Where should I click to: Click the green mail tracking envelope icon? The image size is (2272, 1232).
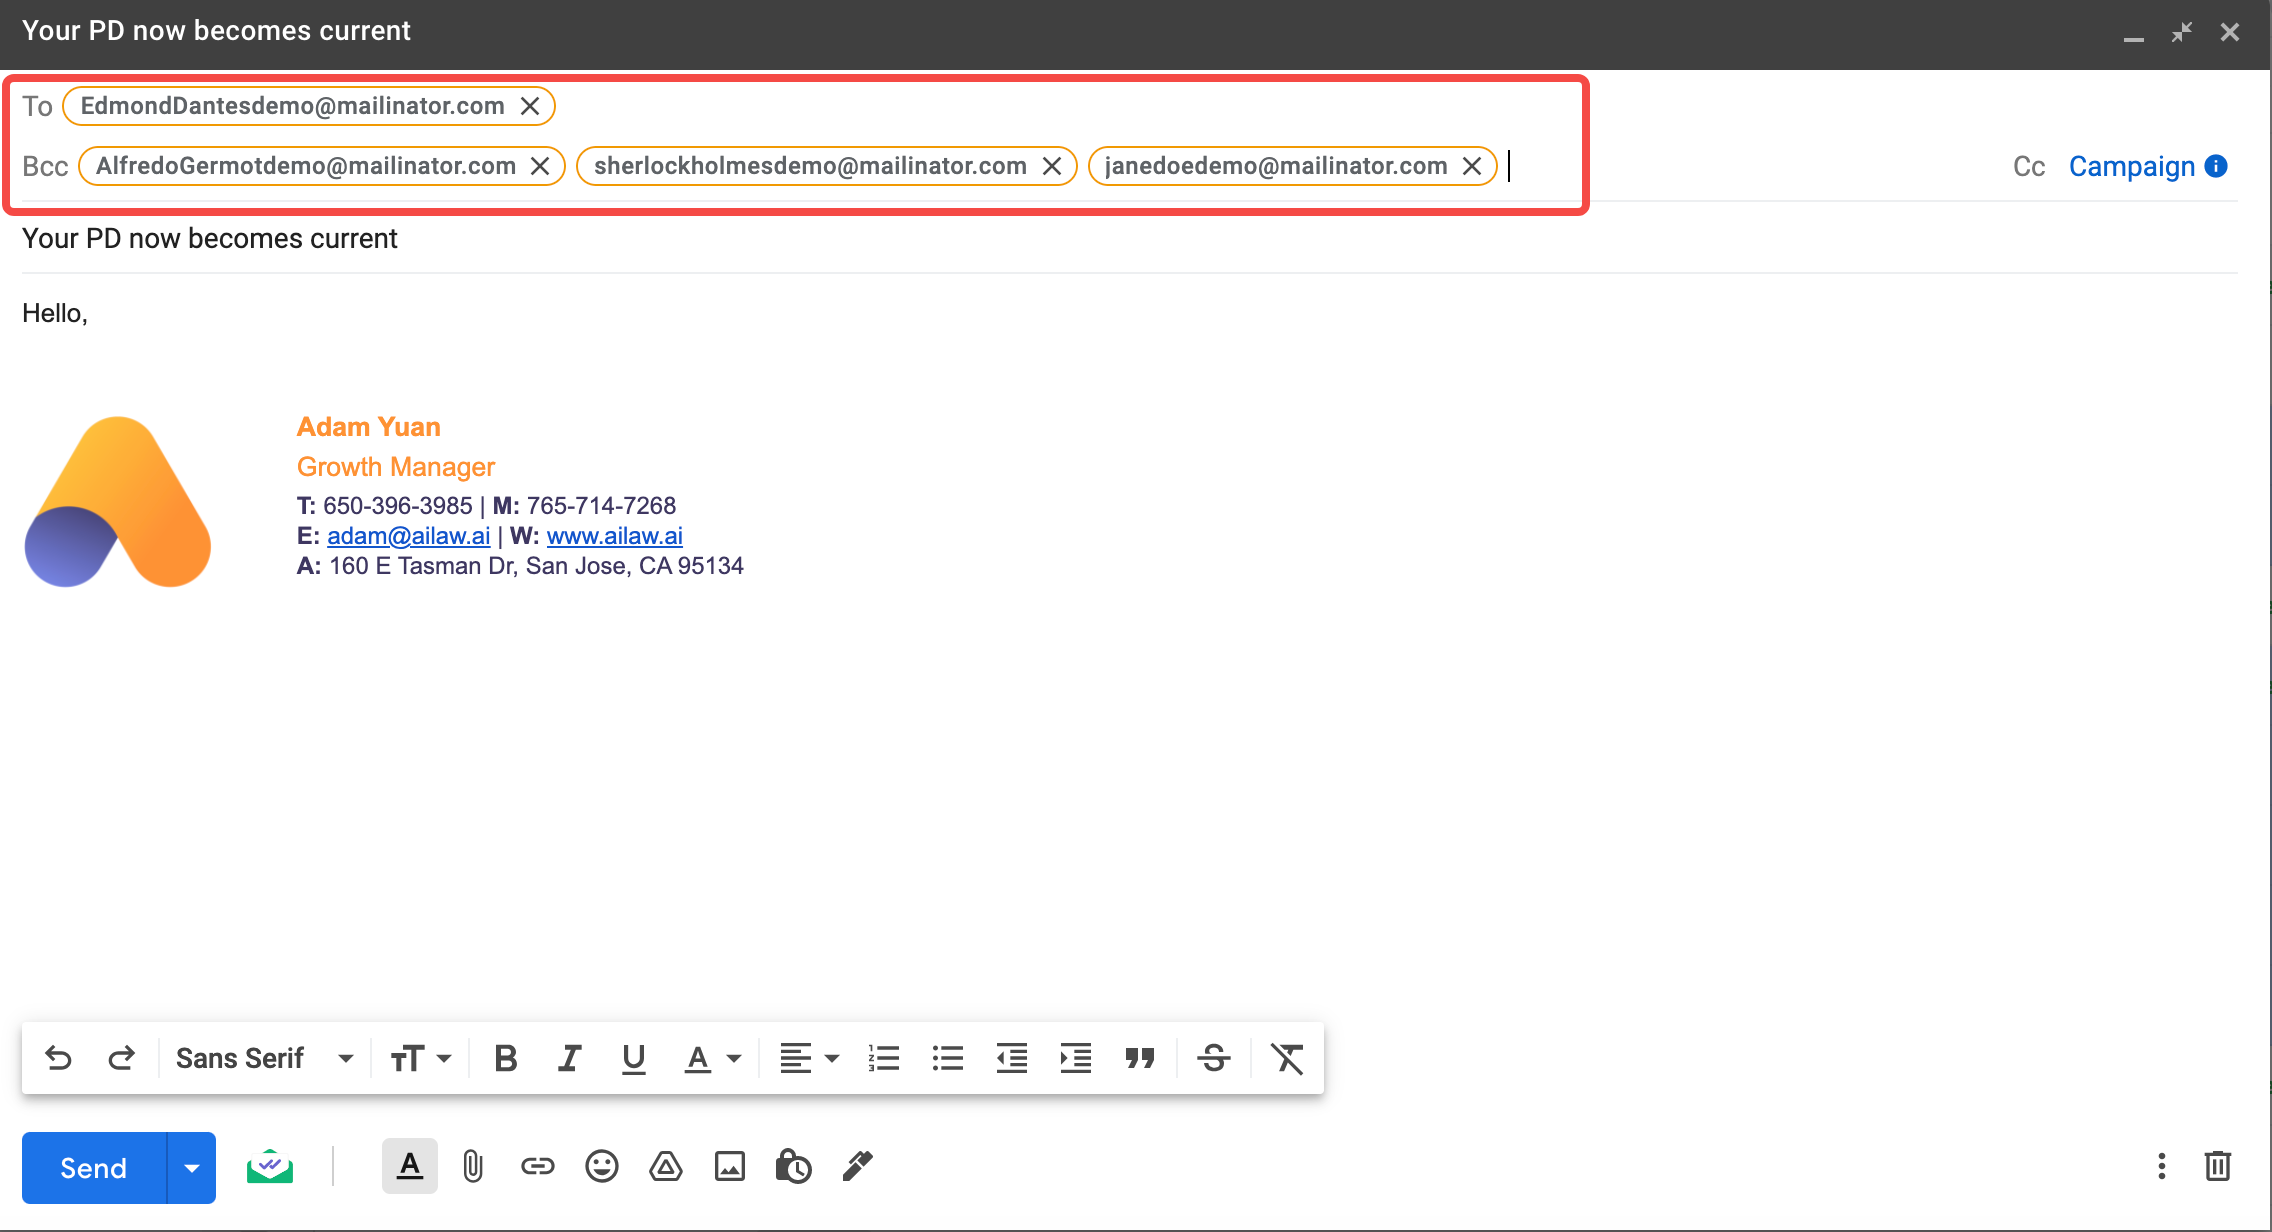(270, 1166)
